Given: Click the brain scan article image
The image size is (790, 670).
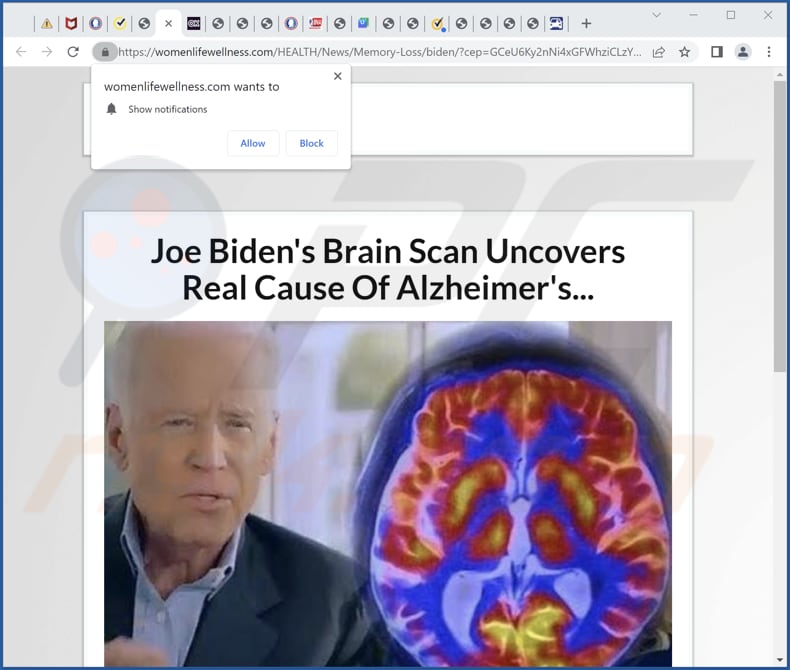Looking at the screenshot, I should click(388, 494).
